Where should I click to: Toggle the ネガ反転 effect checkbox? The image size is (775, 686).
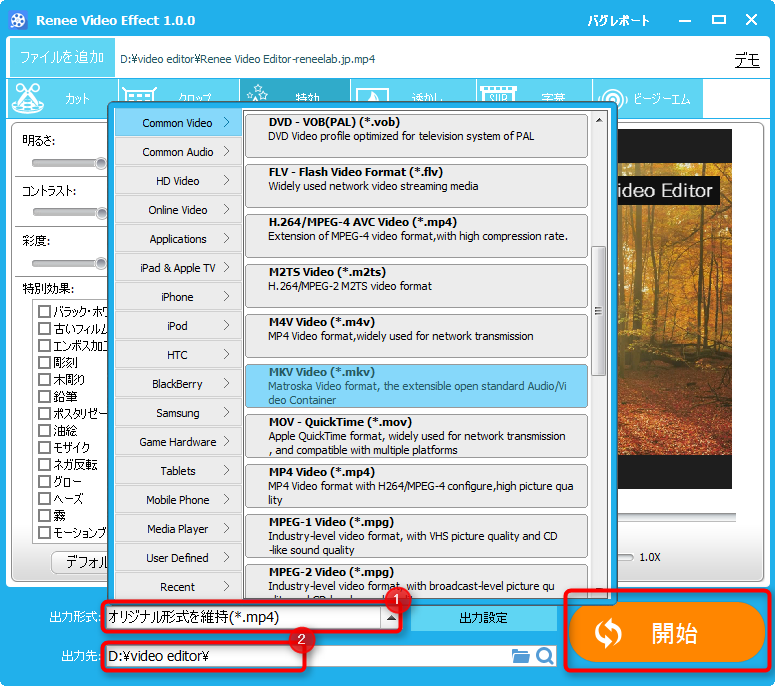click(x=44, y=465)
